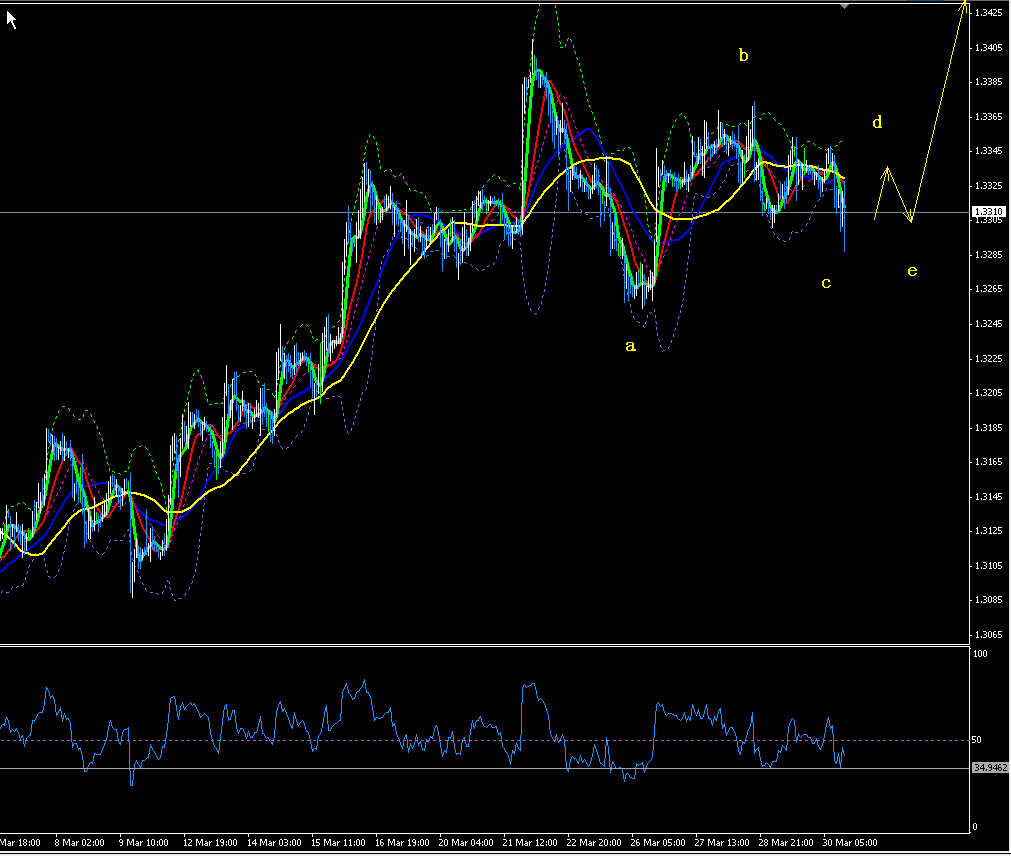Viewport: 1011px width, 856px height.
Task: Select the yellow text label "e"
Action: click(x=911, y=269)
